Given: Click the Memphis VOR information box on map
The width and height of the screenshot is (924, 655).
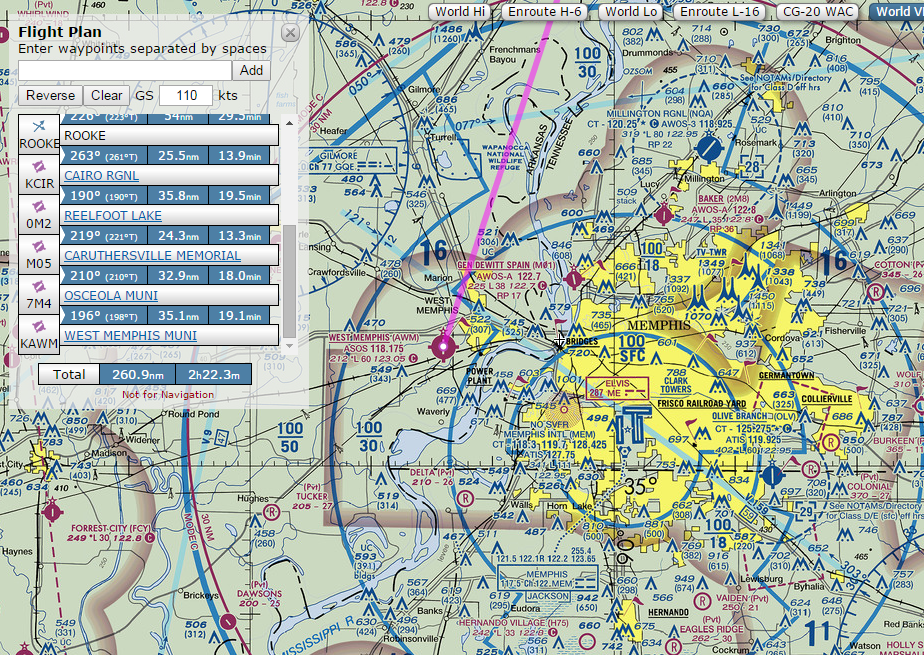Looking at the screenshot, I should [x=547, y=579].
